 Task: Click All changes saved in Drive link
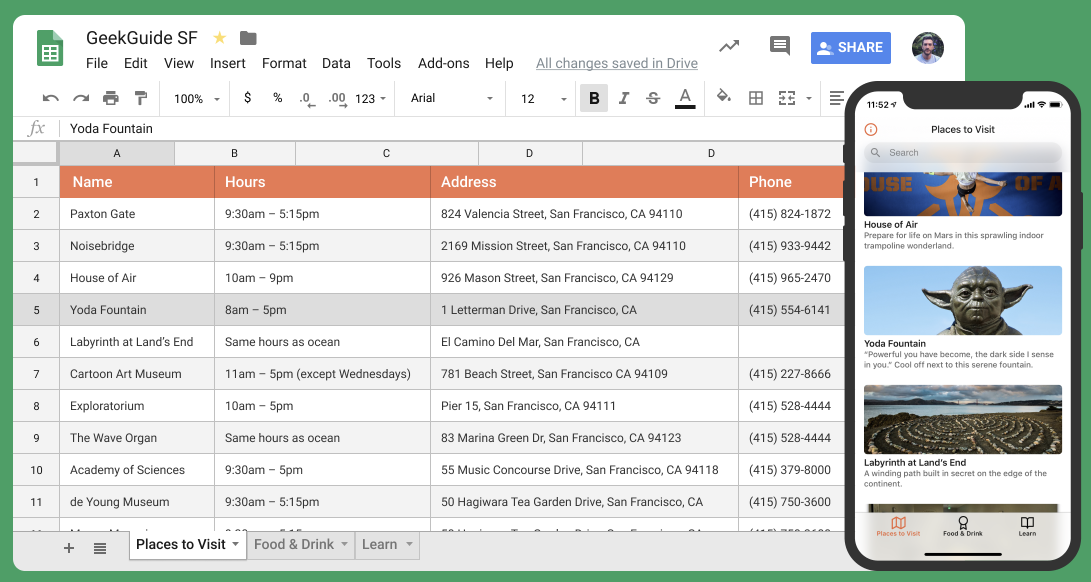click(616, 63)
